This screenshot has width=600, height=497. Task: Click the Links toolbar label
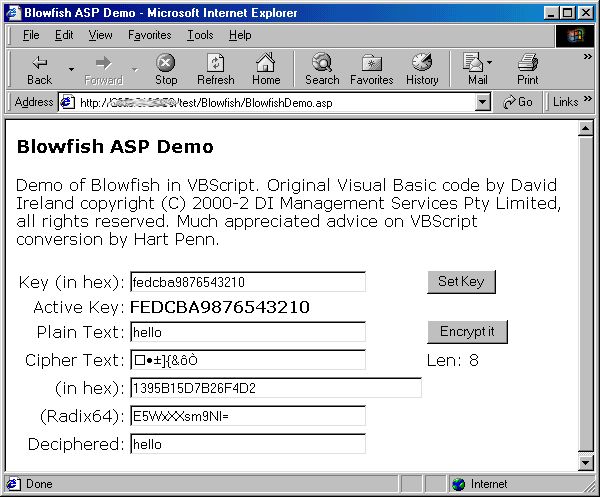tap(566, 102)
